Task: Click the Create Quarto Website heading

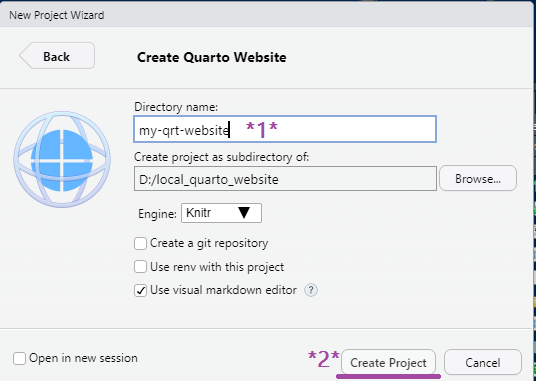Action: pos(212,57)
